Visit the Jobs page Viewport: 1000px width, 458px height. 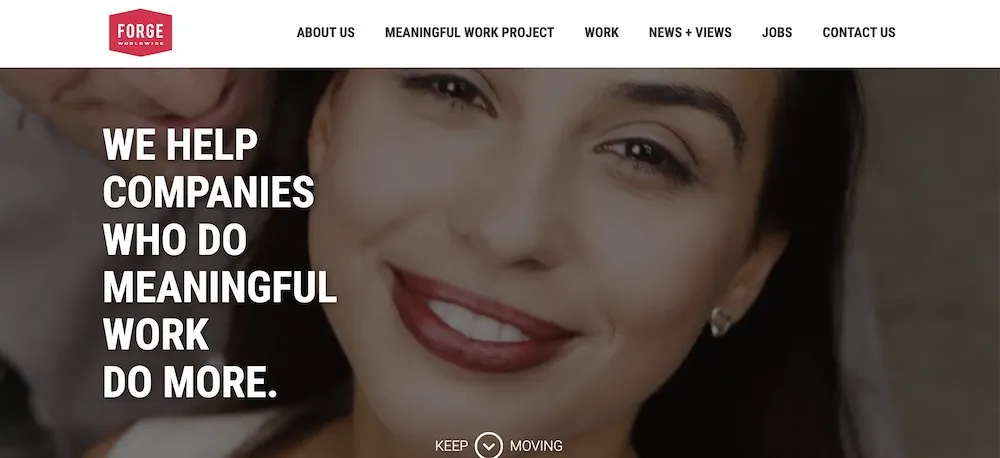[x=777, y=33]
